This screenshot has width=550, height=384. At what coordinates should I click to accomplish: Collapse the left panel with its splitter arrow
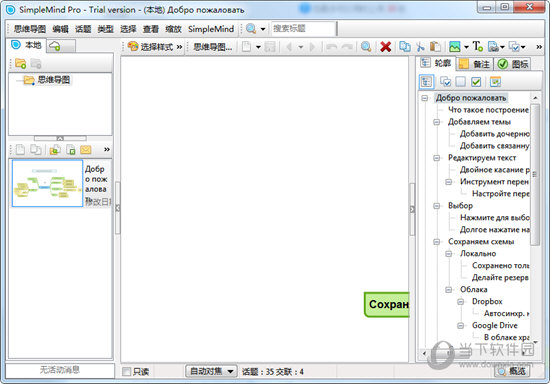point(118,208)
